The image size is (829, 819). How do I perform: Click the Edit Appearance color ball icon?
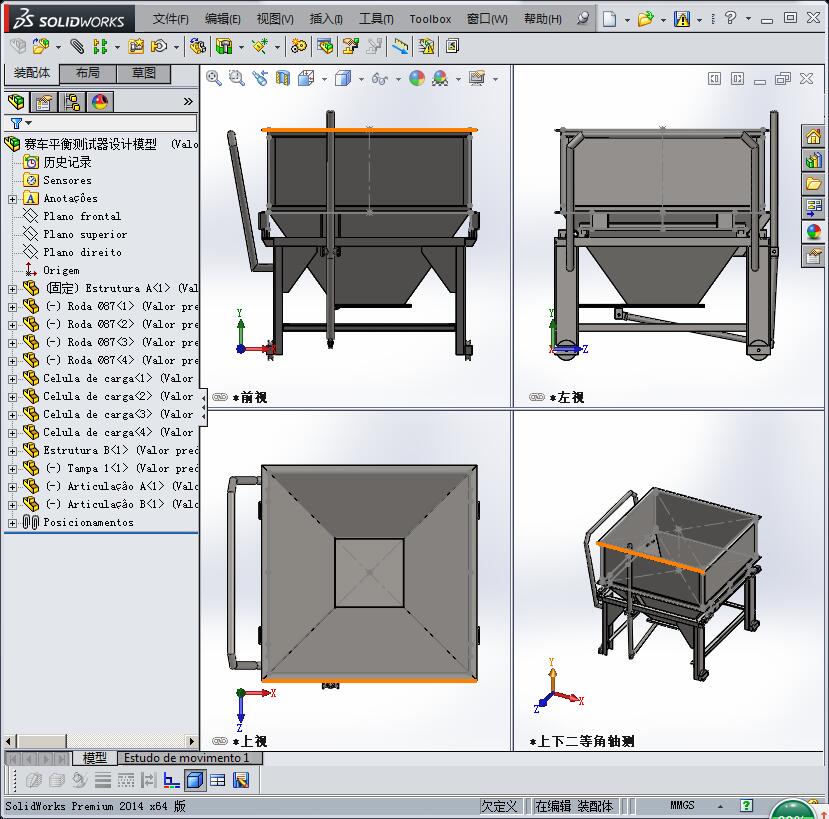pyautogui.click(x=417, y=78)
